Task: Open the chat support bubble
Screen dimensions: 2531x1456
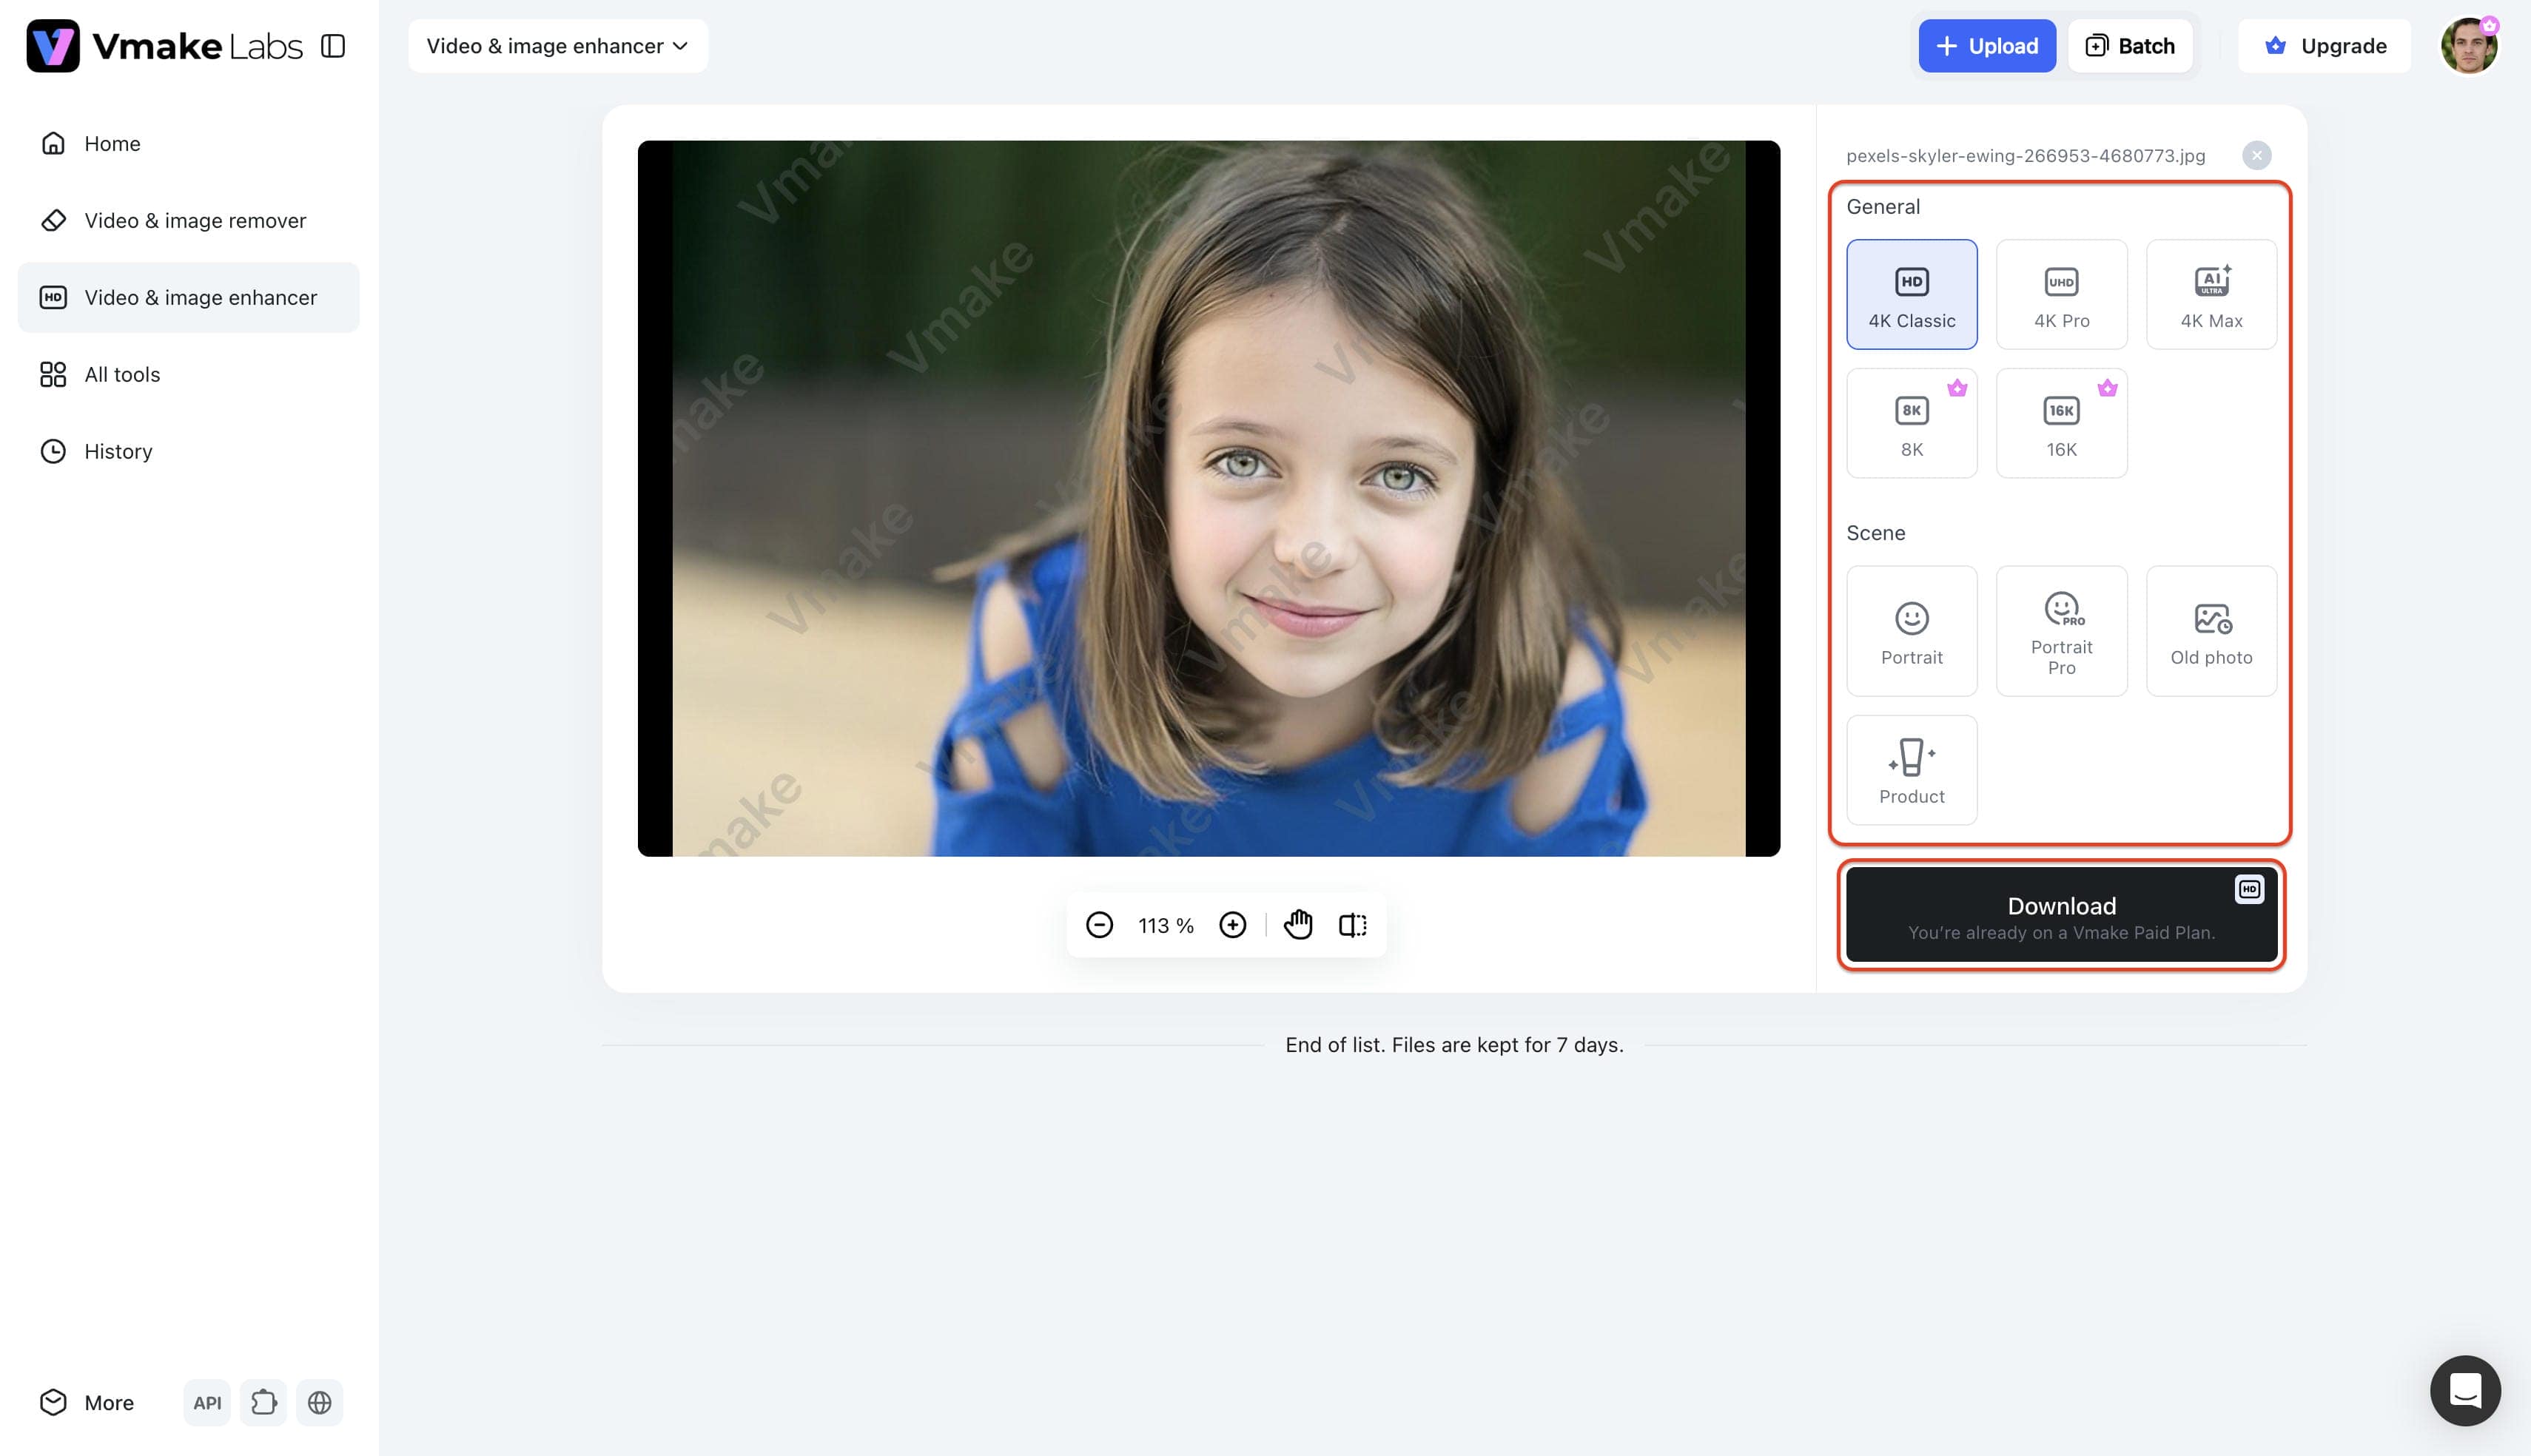Action: pos(2465,1391)
